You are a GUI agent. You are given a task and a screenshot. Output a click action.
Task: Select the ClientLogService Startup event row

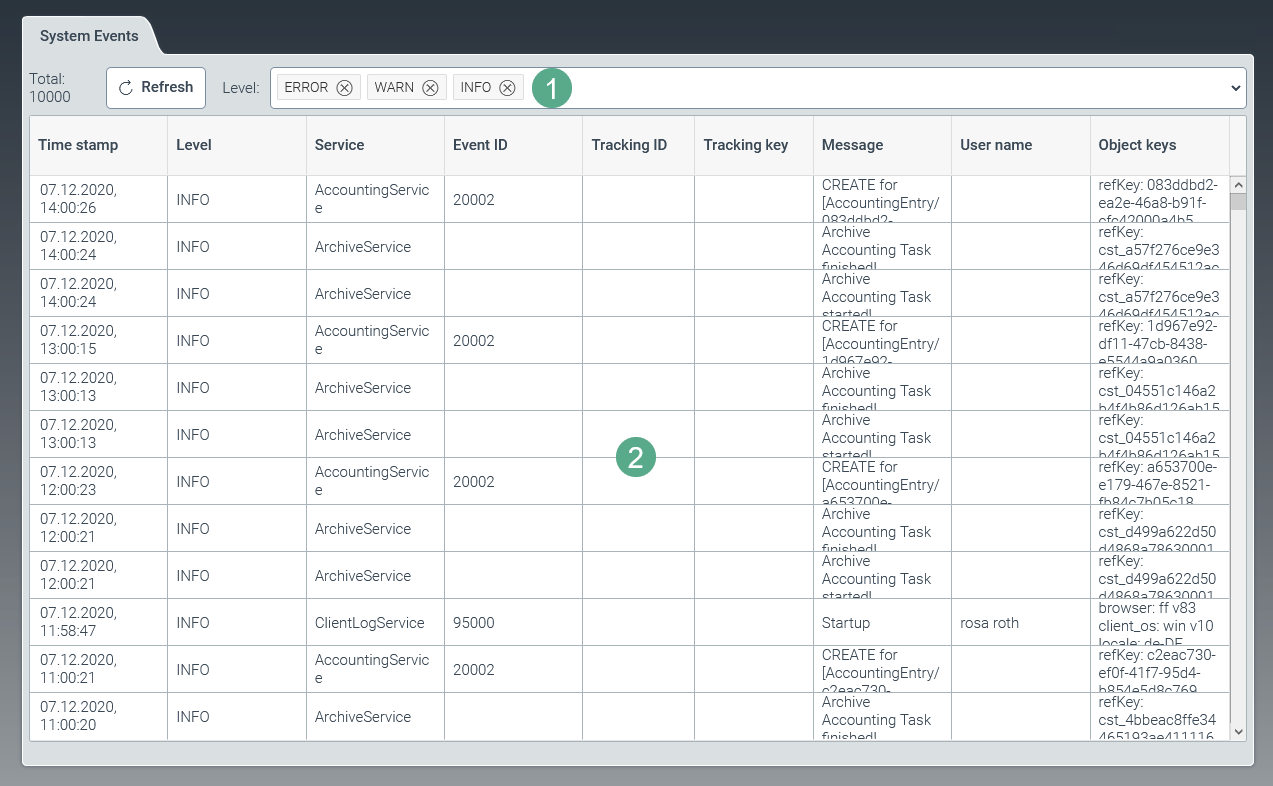369,623
